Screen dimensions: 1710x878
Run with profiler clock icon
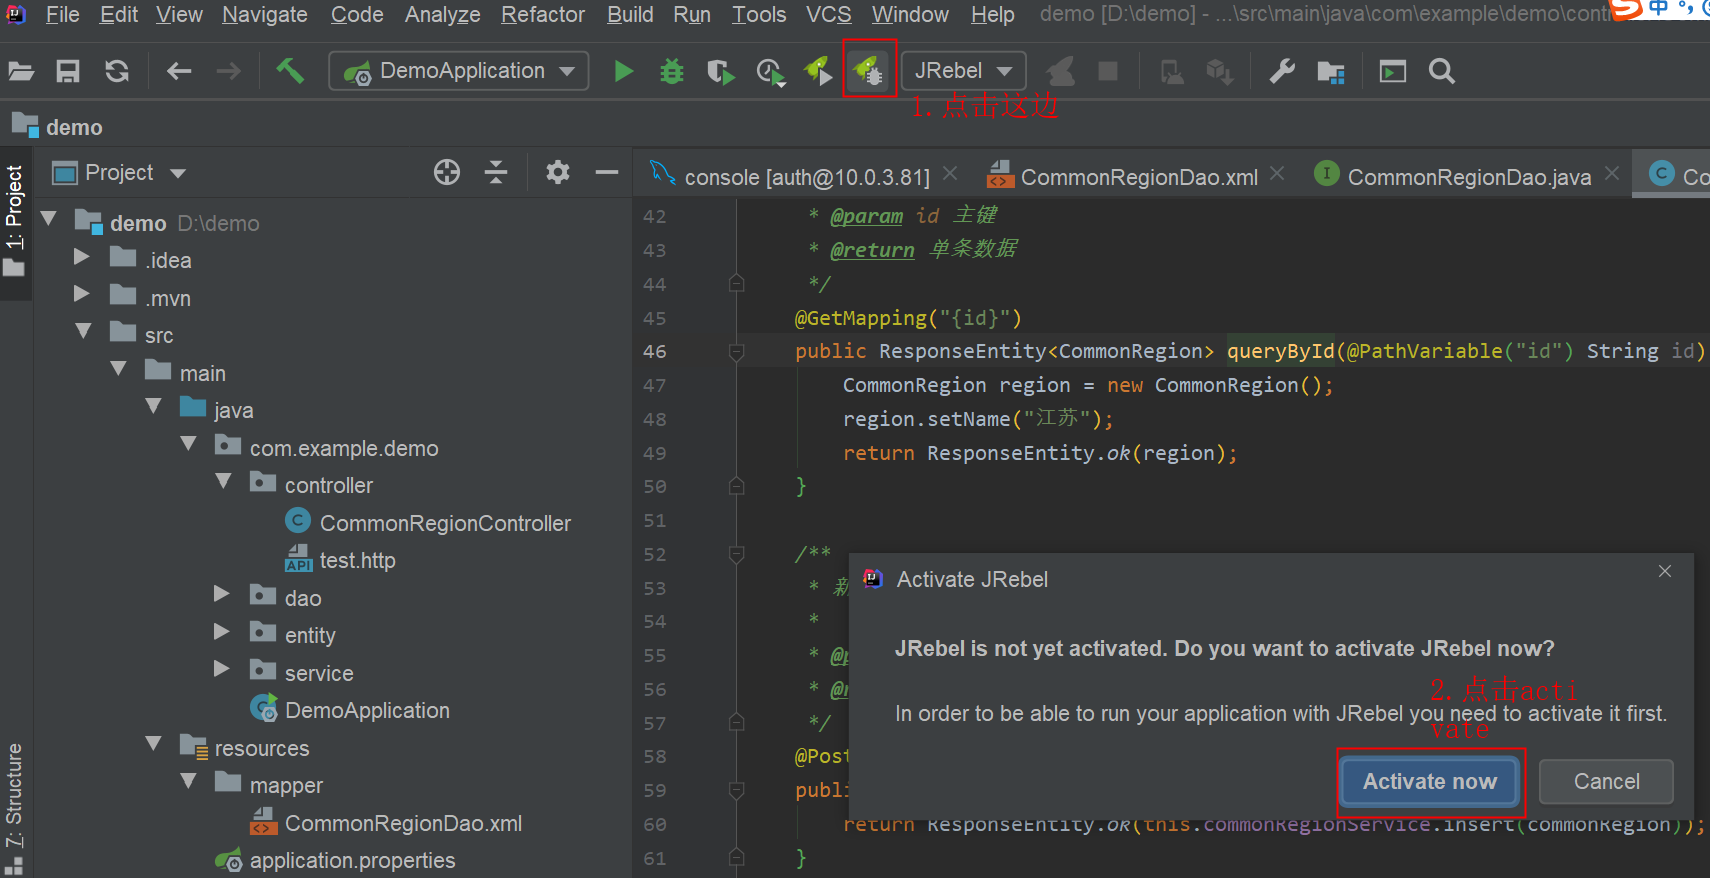tap(770, 72)
